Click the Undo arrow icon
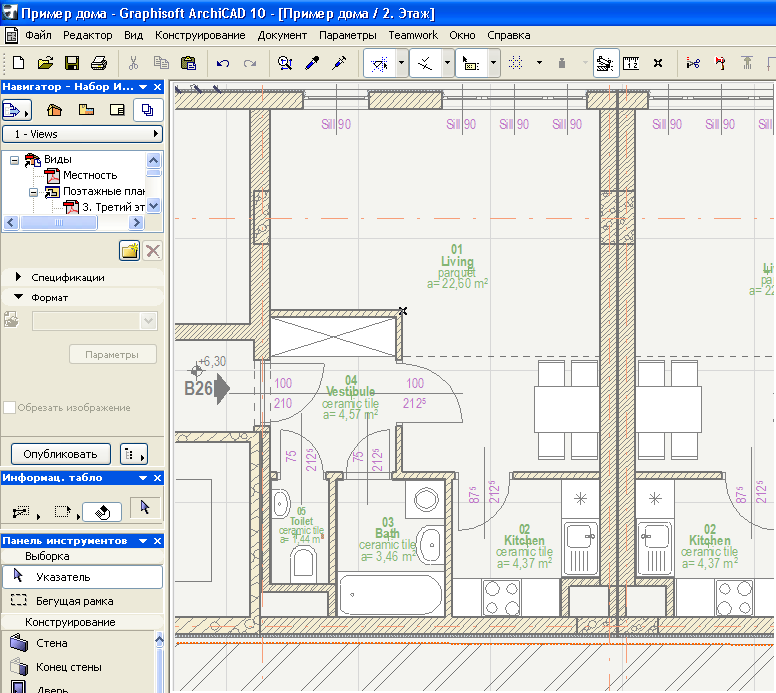The width and height of the screenshot is (776, 693). pos(222,63)
